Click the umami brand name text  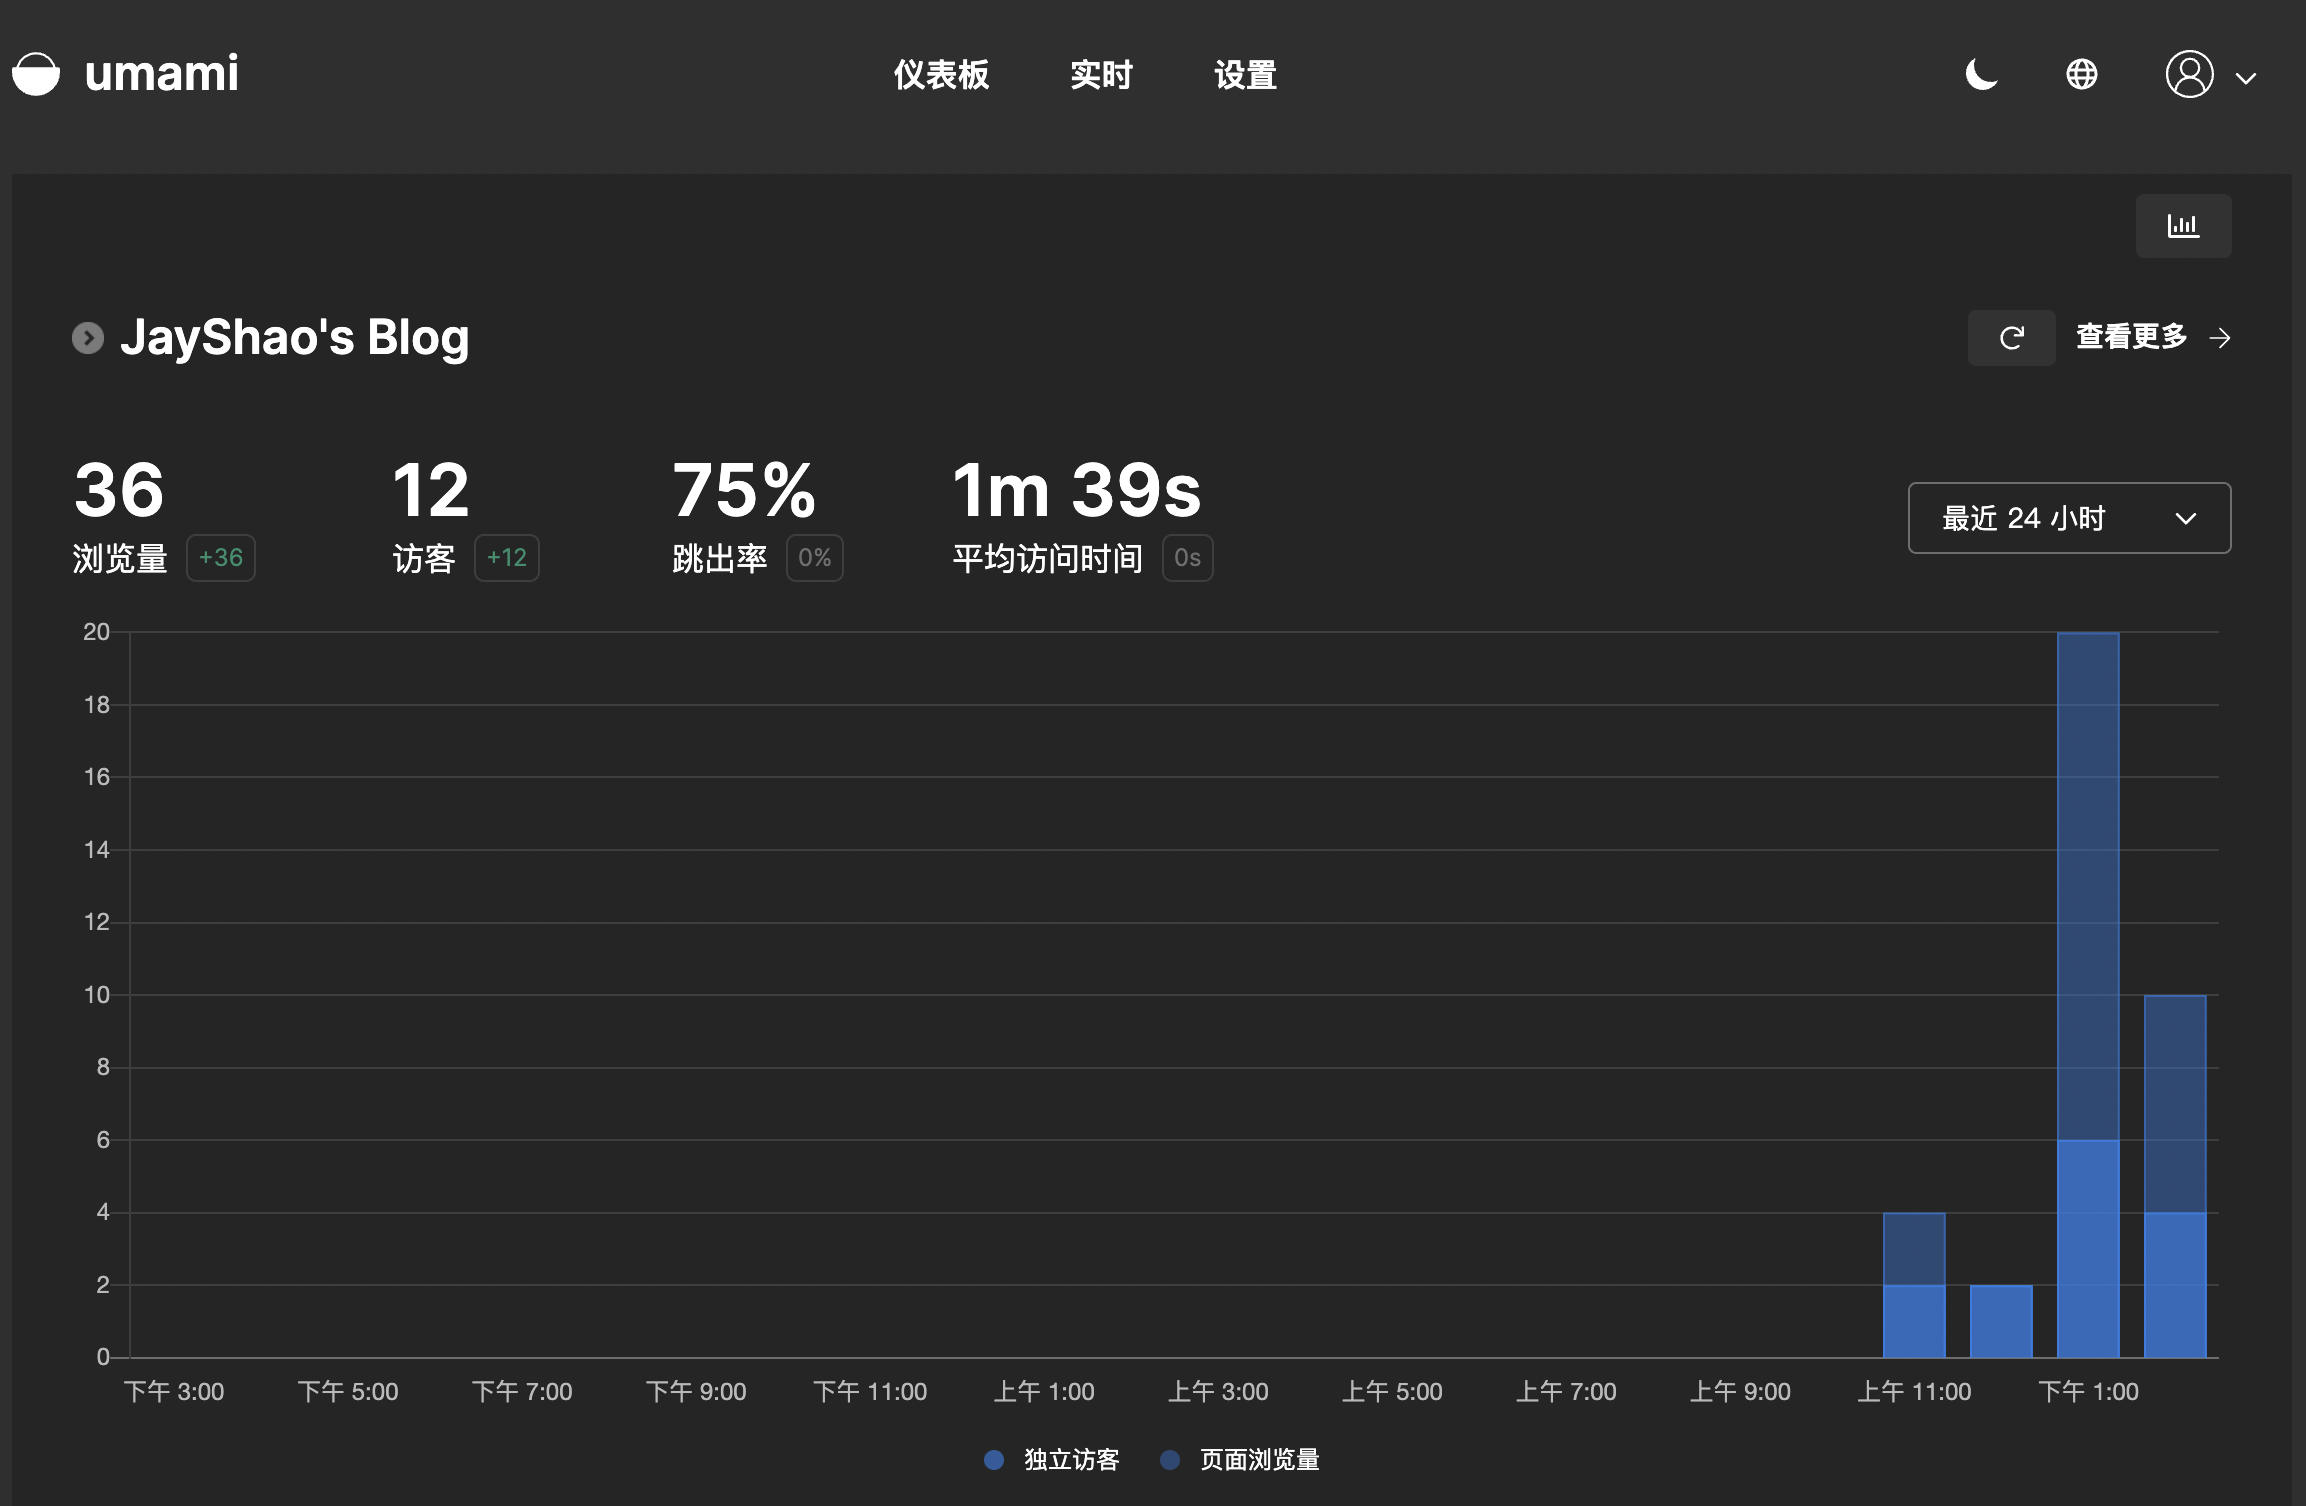[162, 74]
